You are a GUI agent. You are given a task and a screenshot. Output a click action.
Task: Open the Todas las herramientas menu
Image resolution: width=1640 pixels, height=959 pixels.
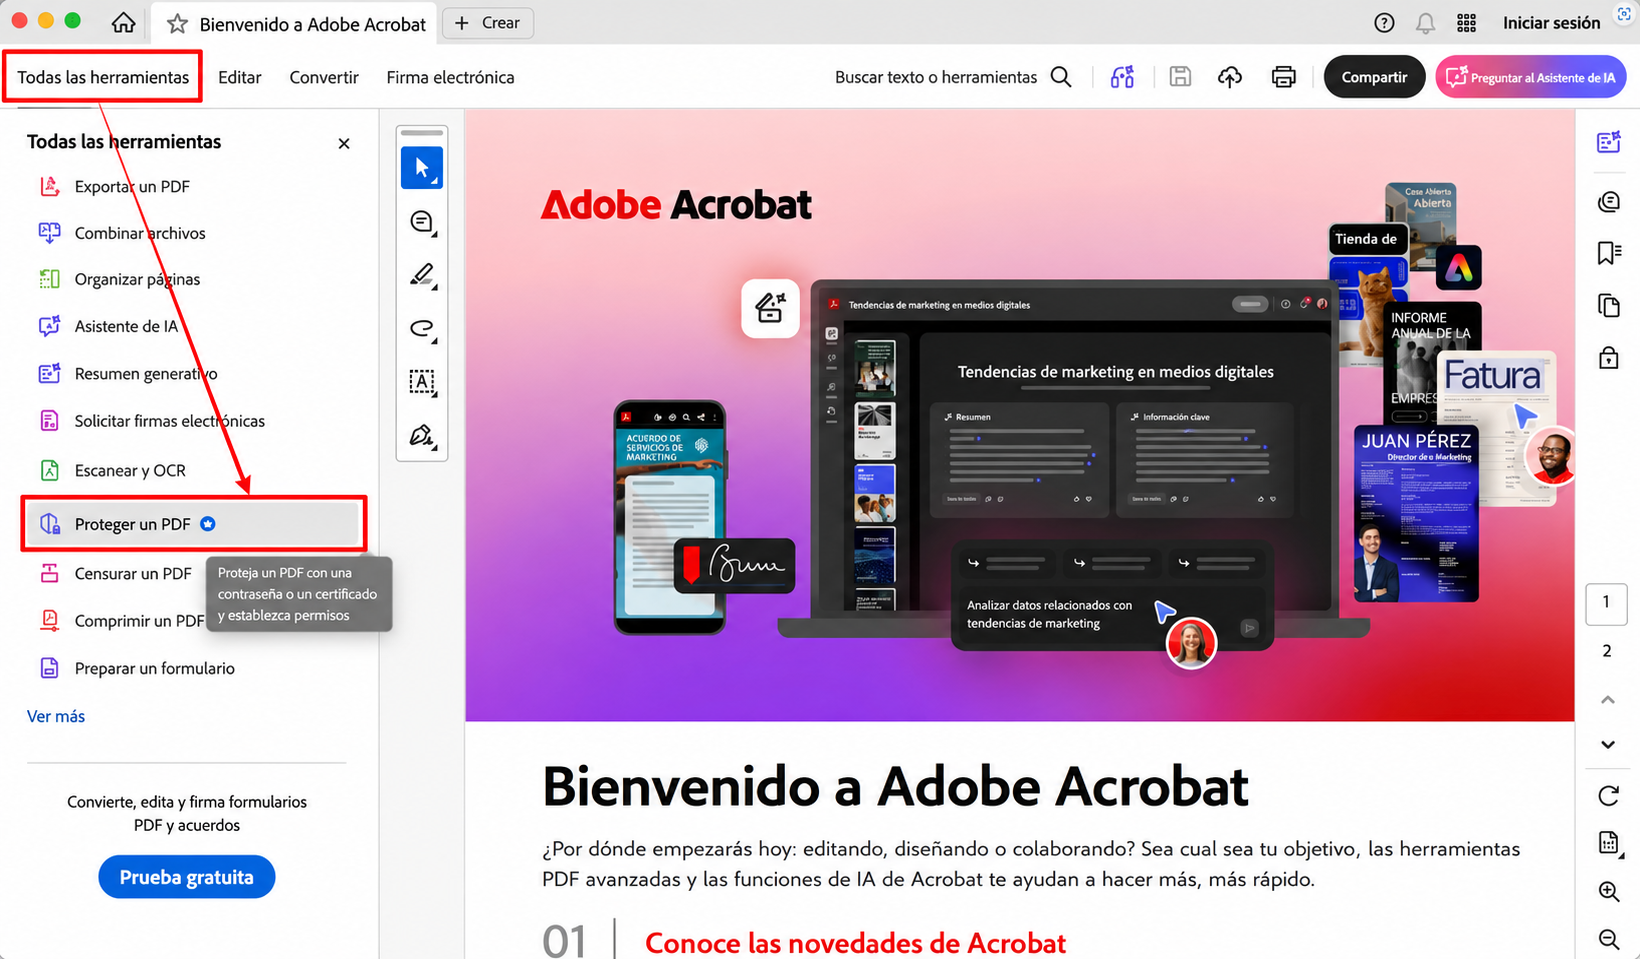point(103,77)
